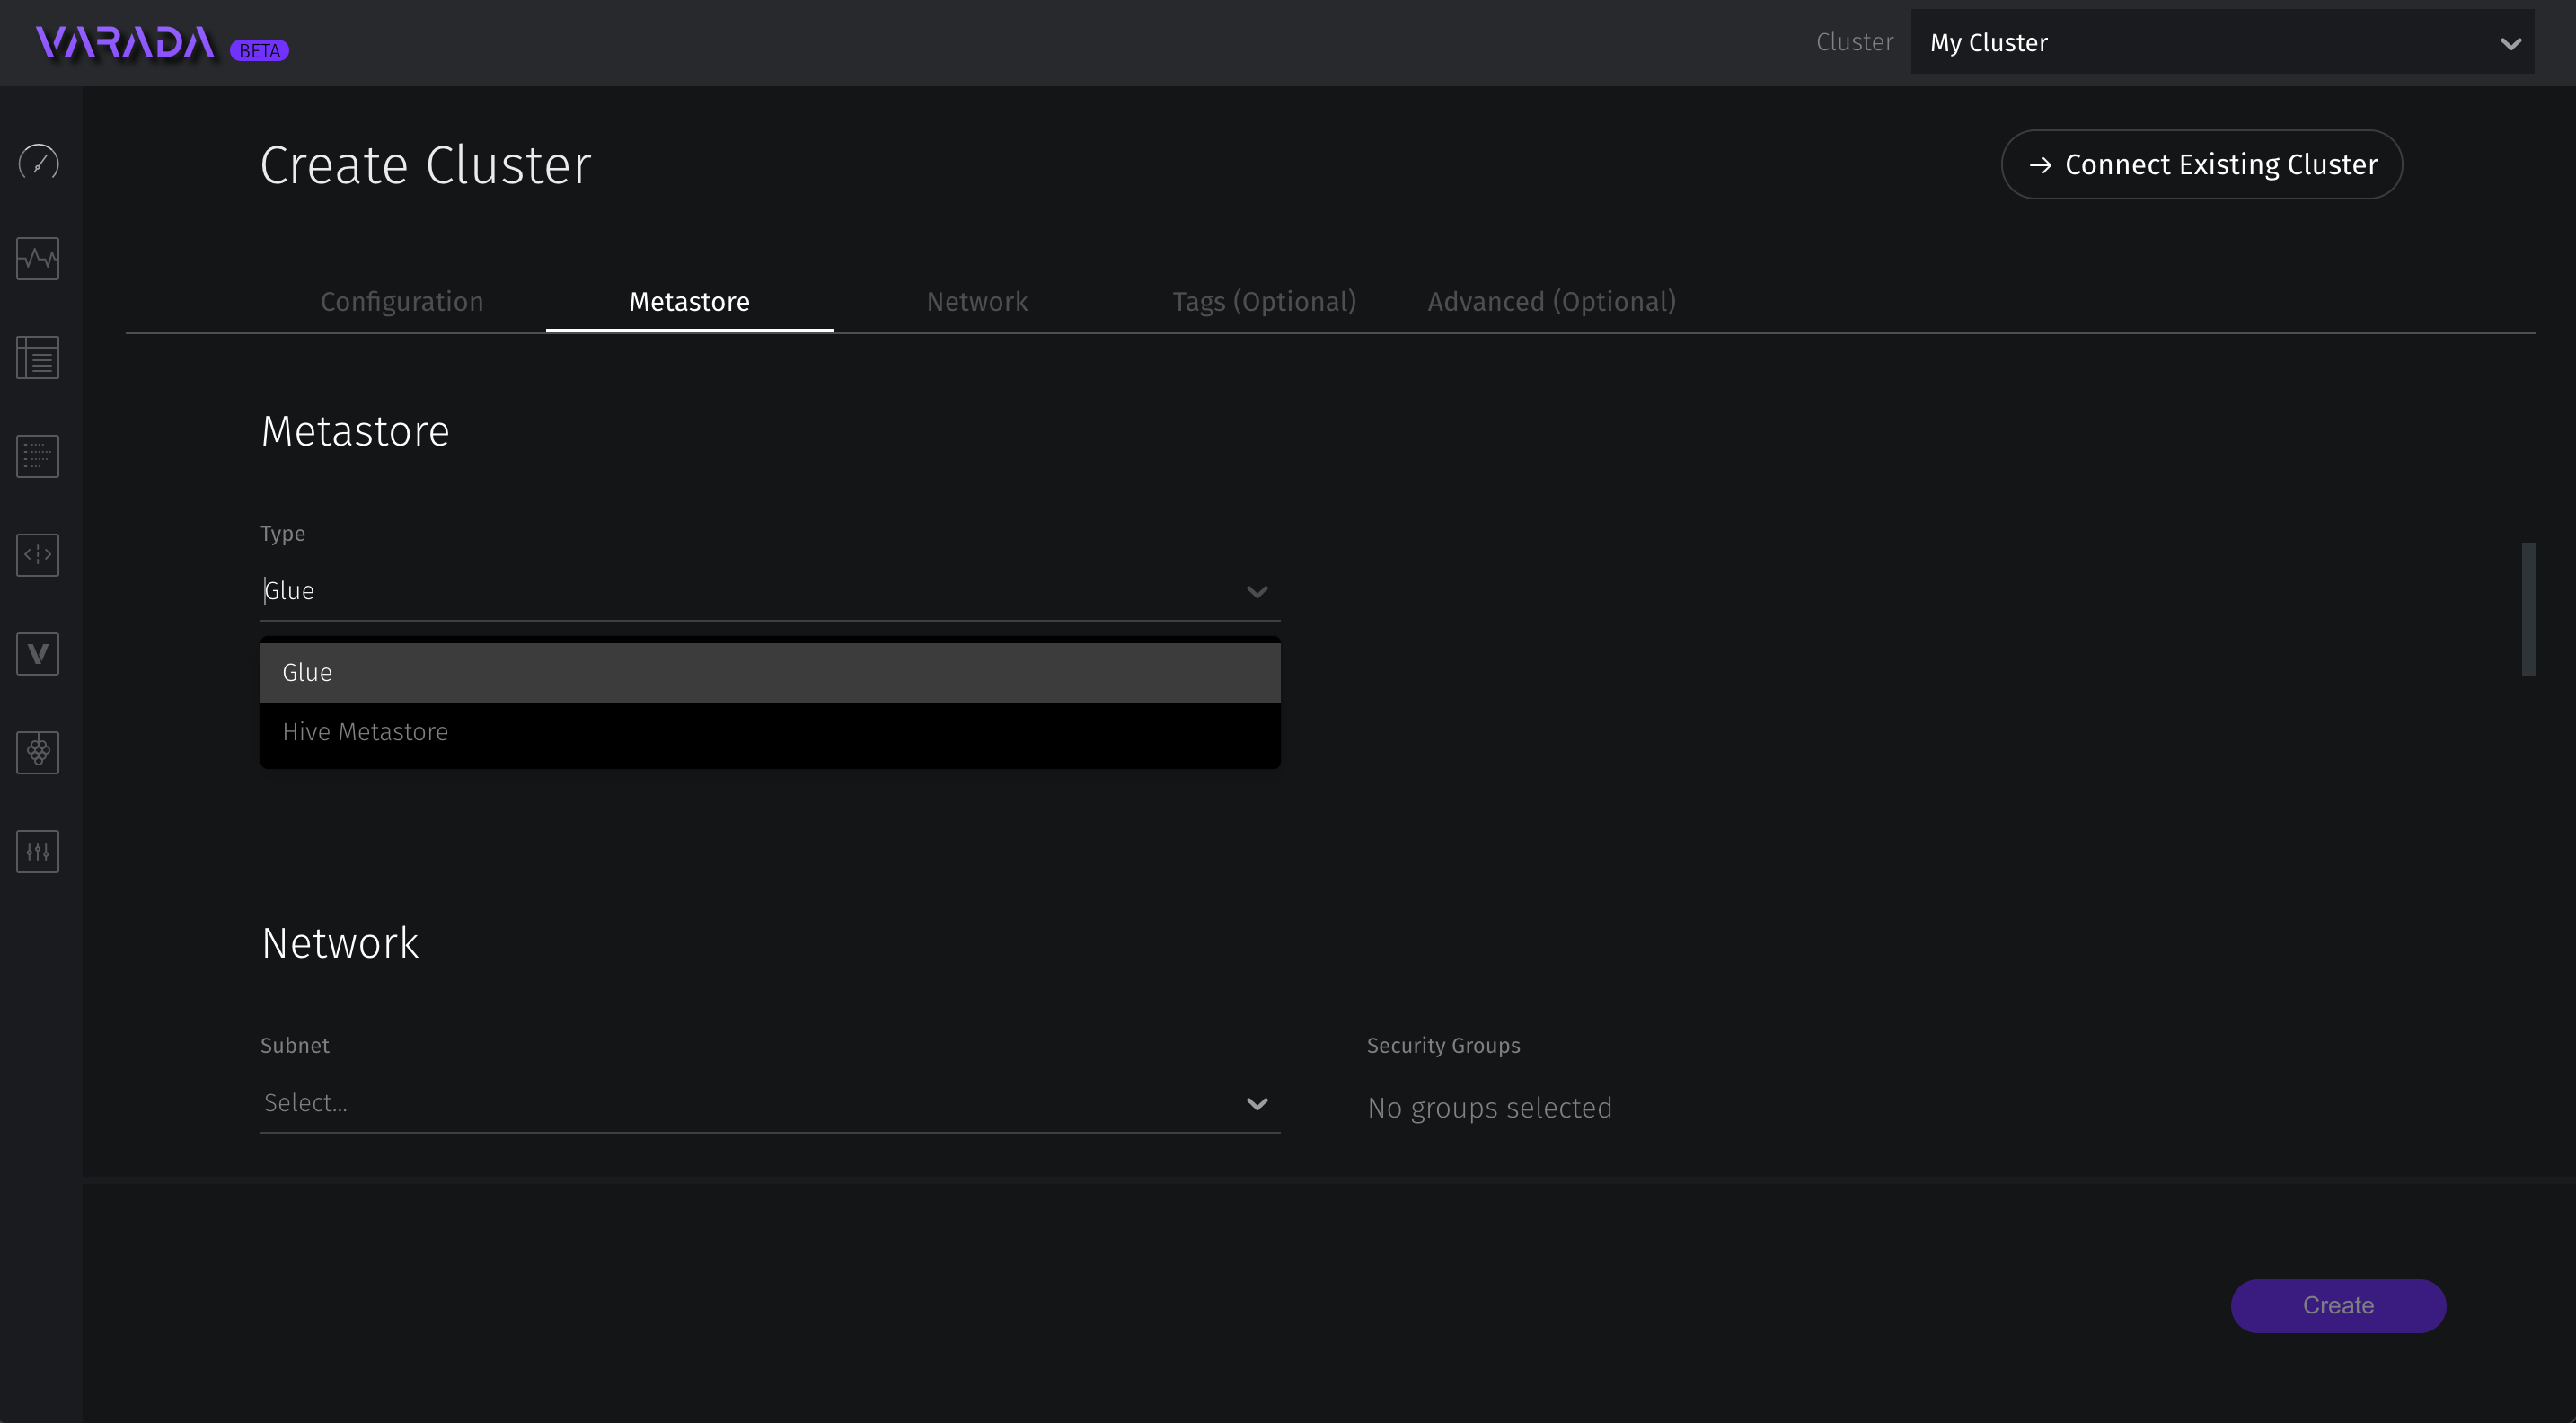
Task: Click the Varada logo
Action: point(126,43)
